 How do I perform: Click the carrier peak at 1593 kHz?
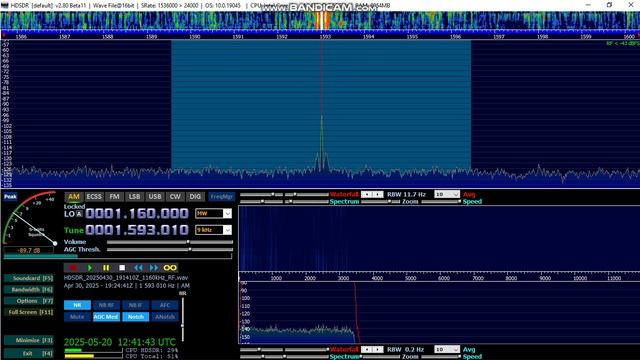tap(322, 118)
